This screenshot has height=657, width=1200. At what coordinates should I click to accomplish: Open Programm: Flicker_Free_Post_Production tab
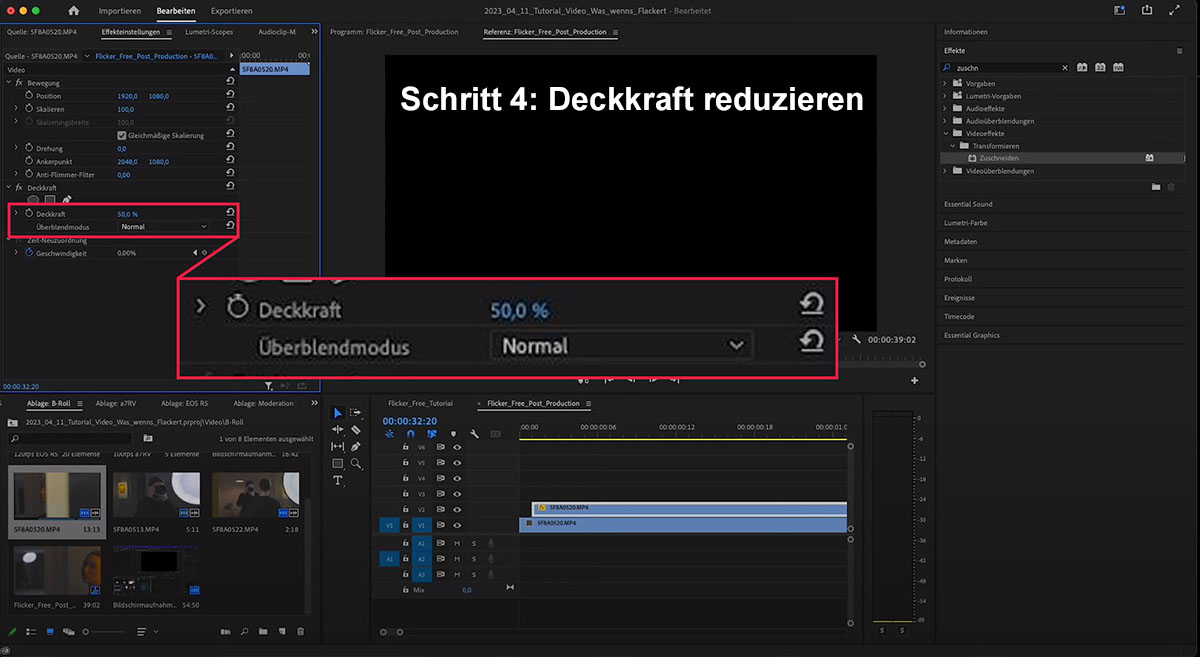click(x=394, y=32)
